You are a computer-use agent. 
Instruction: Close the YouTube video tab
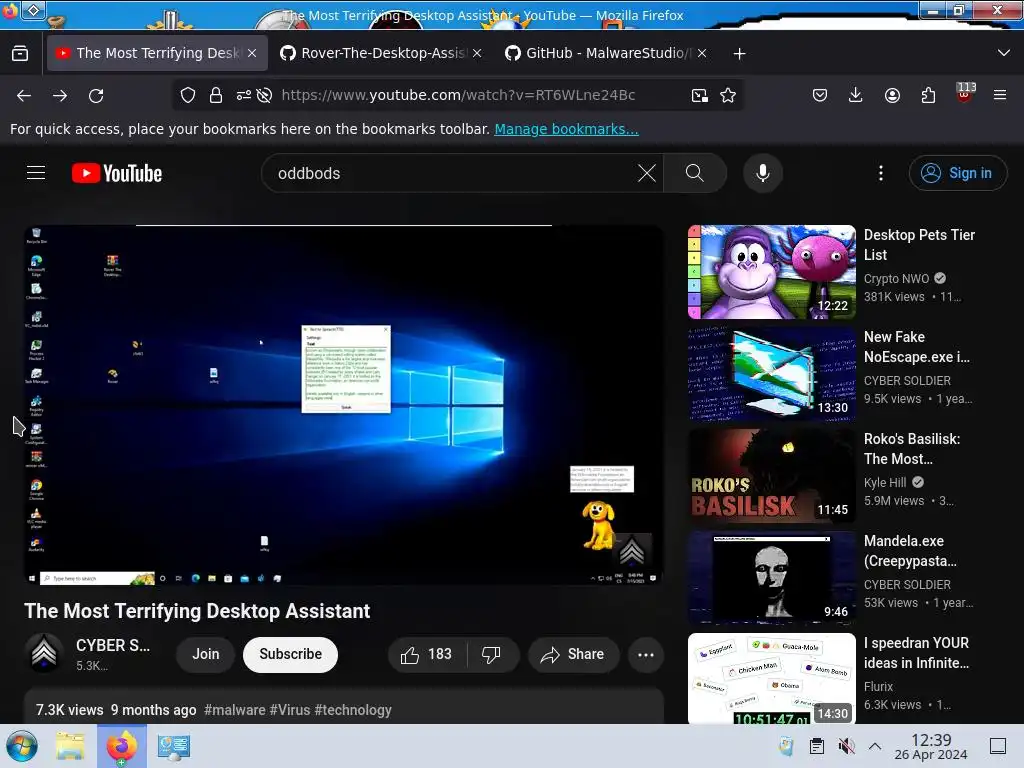(x=252, y=54)
